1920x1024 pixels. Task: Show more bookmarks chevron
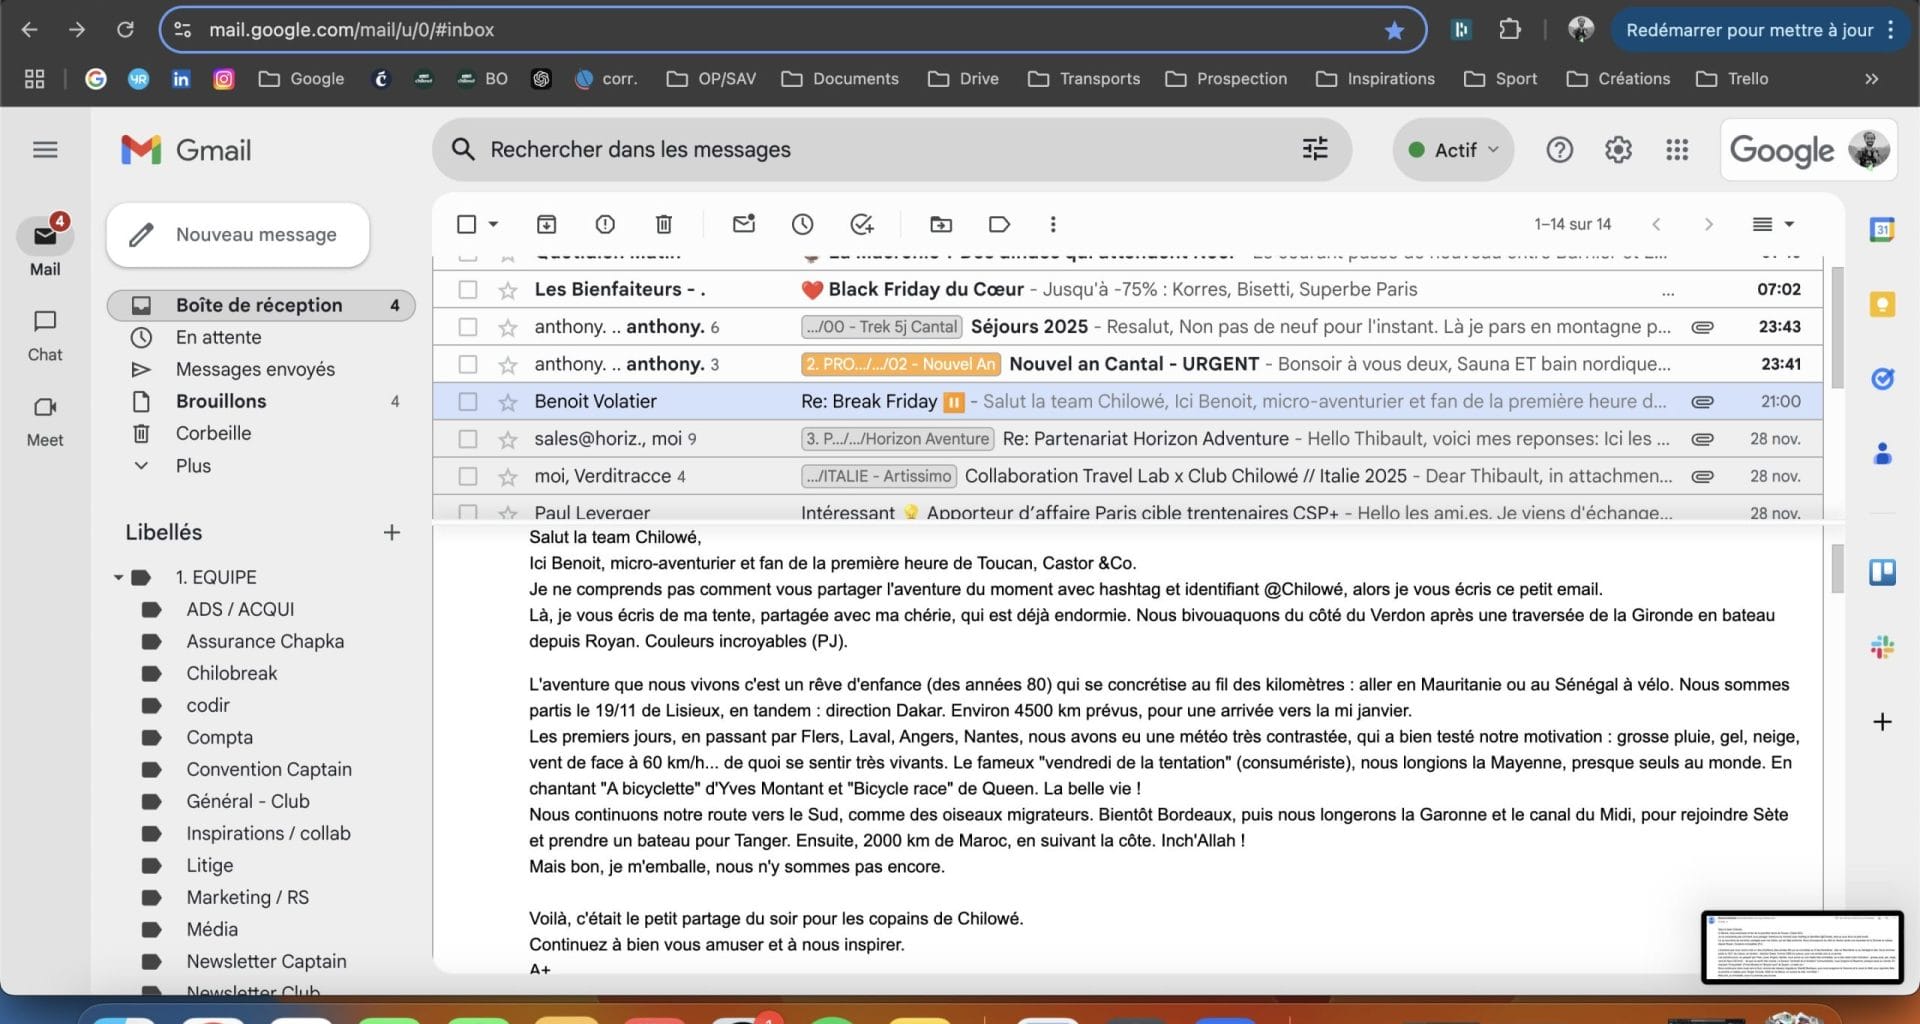point(1871,79)
